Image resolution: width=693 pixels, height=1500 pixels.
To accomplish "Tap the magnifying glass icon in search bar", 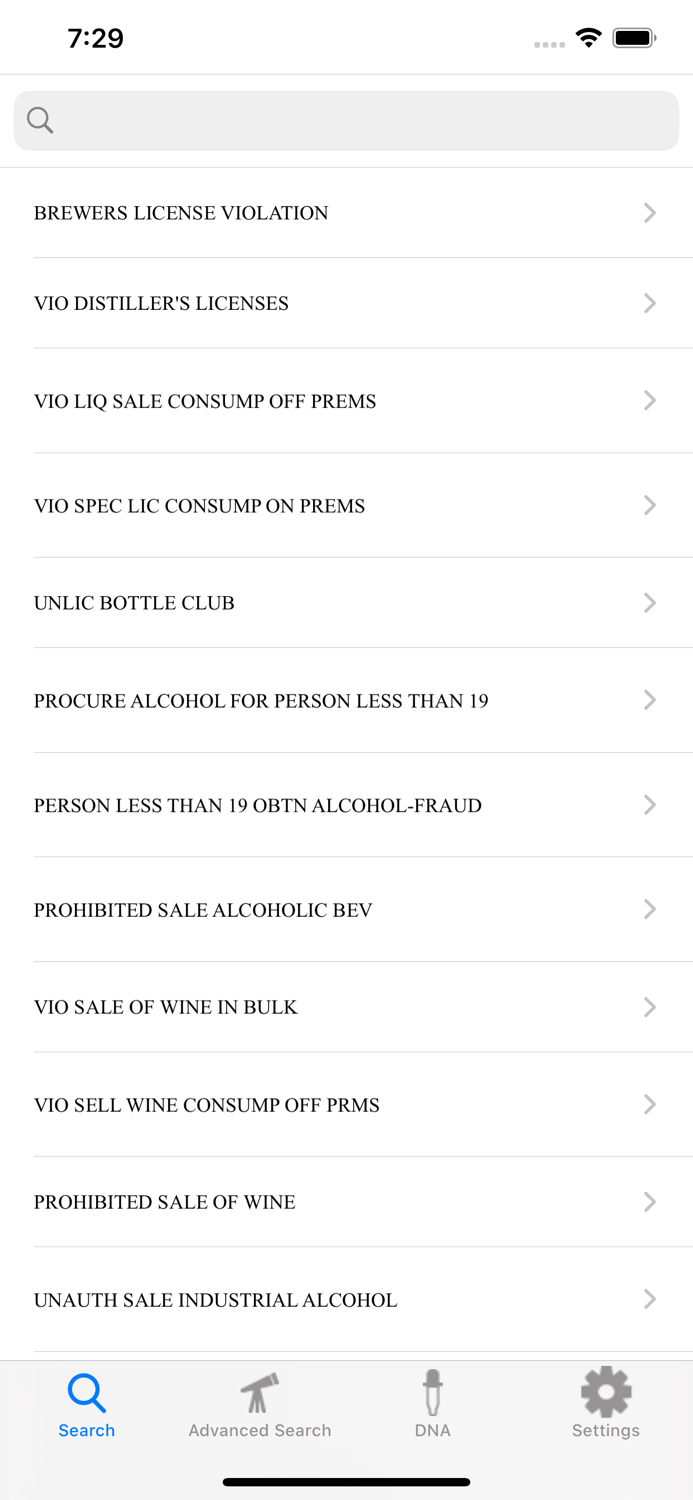I will pyautogui.click(x=40, y=120).
